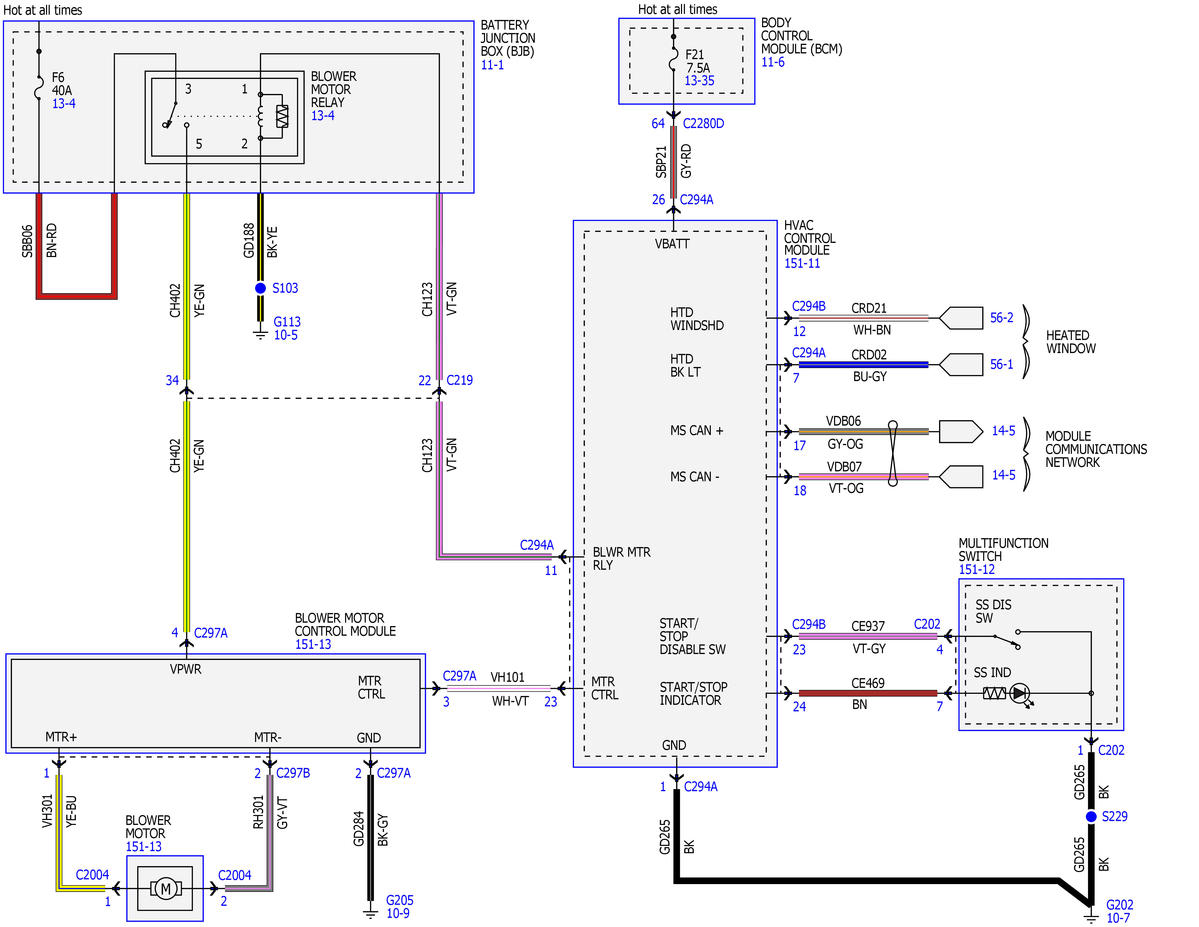Click the blower motor M symbol
This screenshot has height=927, width=1199.
click(x=165, y=888)
